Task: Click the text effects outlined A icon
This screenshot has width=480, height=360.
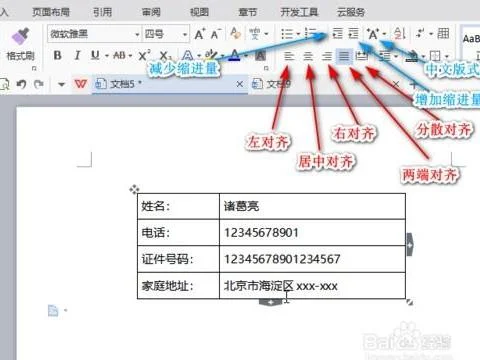Action: [x=187, y=55]
